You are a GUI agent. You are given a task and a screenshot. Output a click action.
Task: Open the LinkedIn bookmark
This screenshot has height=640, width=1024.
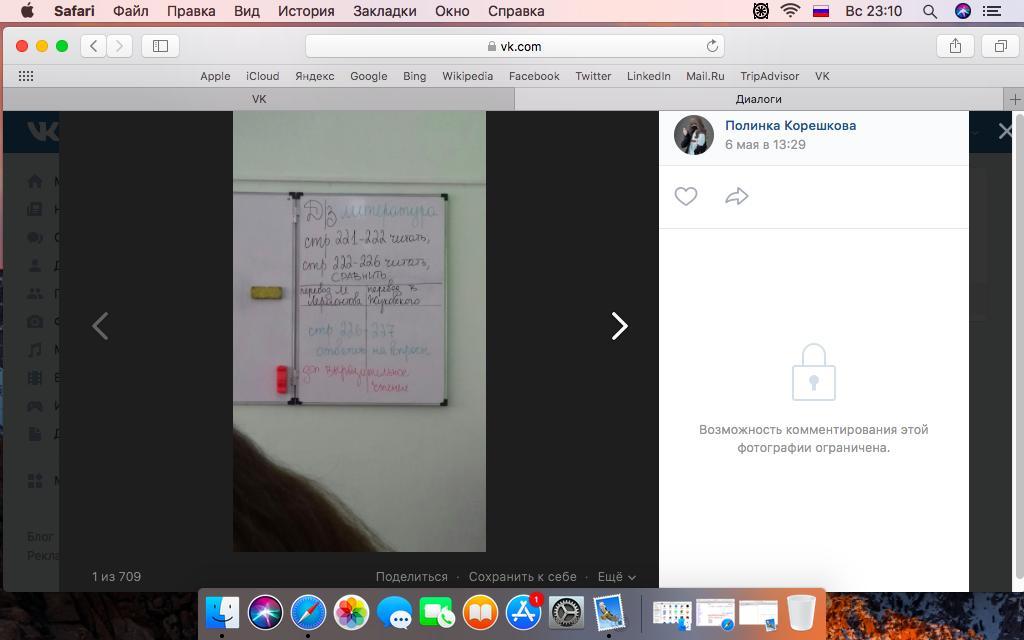pos(648,76)
